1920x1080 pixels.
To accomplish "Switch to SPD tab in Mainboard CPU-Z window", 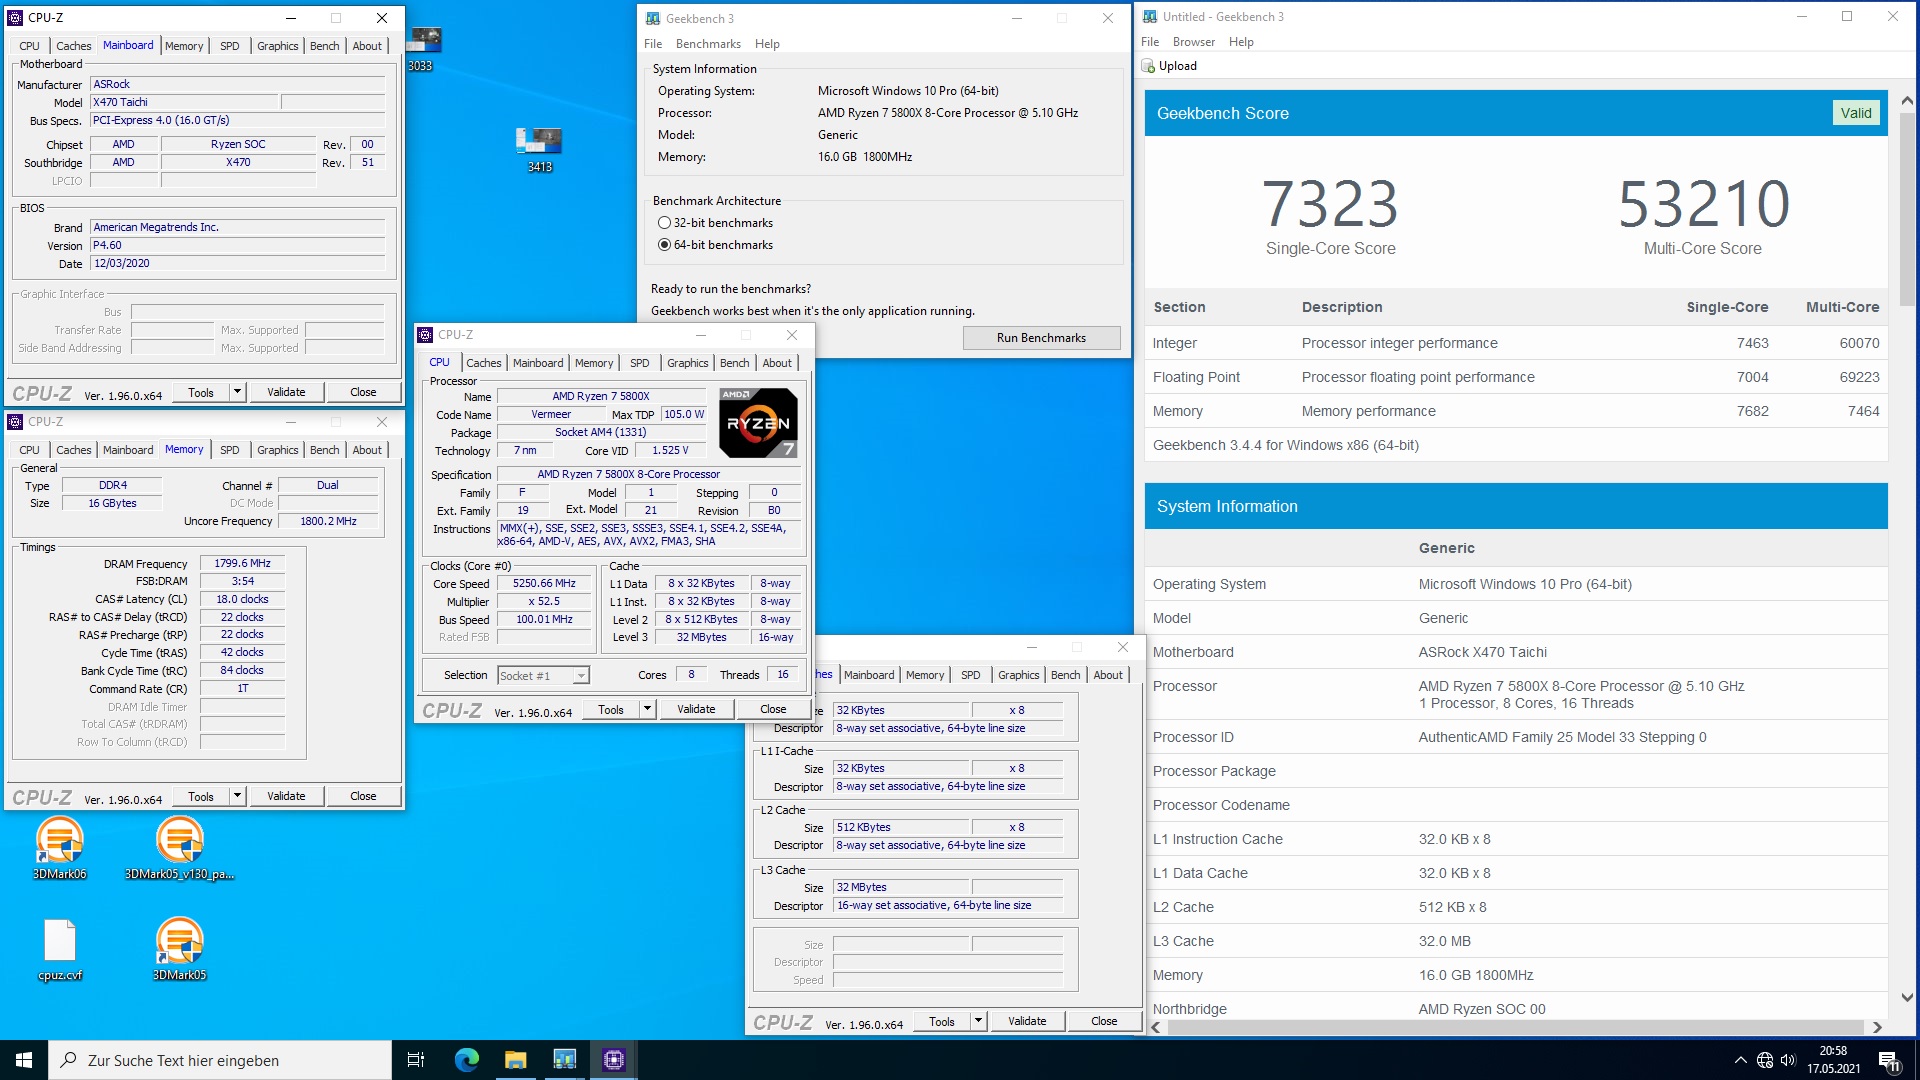I will pos(230,46).
